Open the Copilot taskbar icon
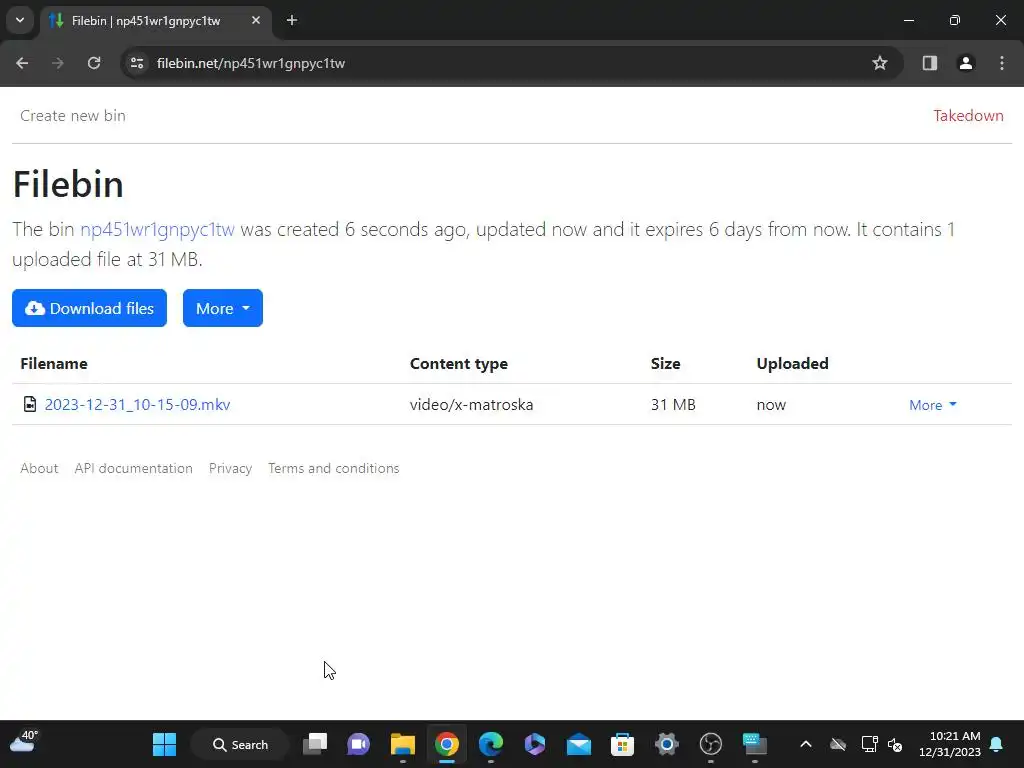The height and width of the screenshot is (768, 1024). tap(535, 744)
